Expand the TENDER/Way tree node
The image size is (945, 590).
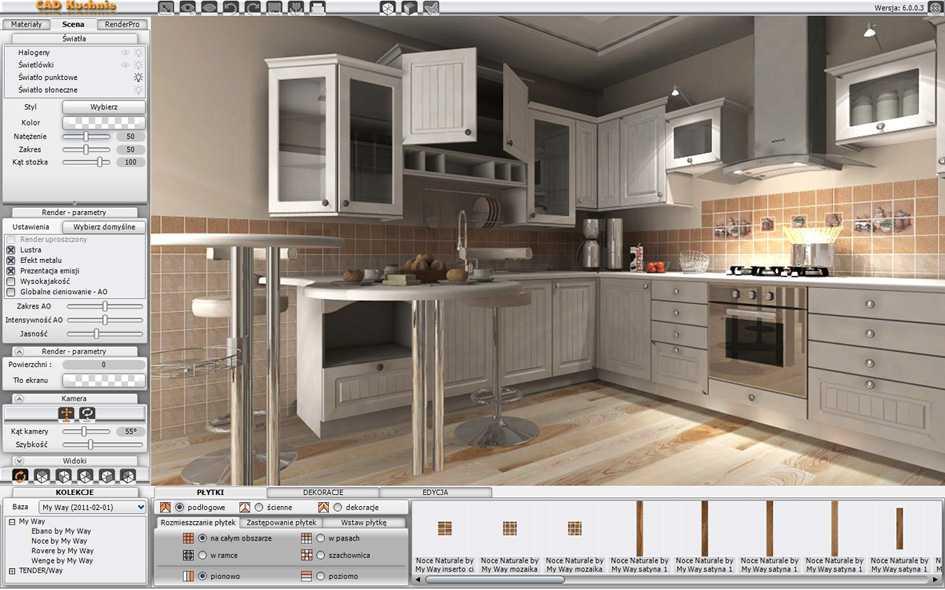coord(11,571)
